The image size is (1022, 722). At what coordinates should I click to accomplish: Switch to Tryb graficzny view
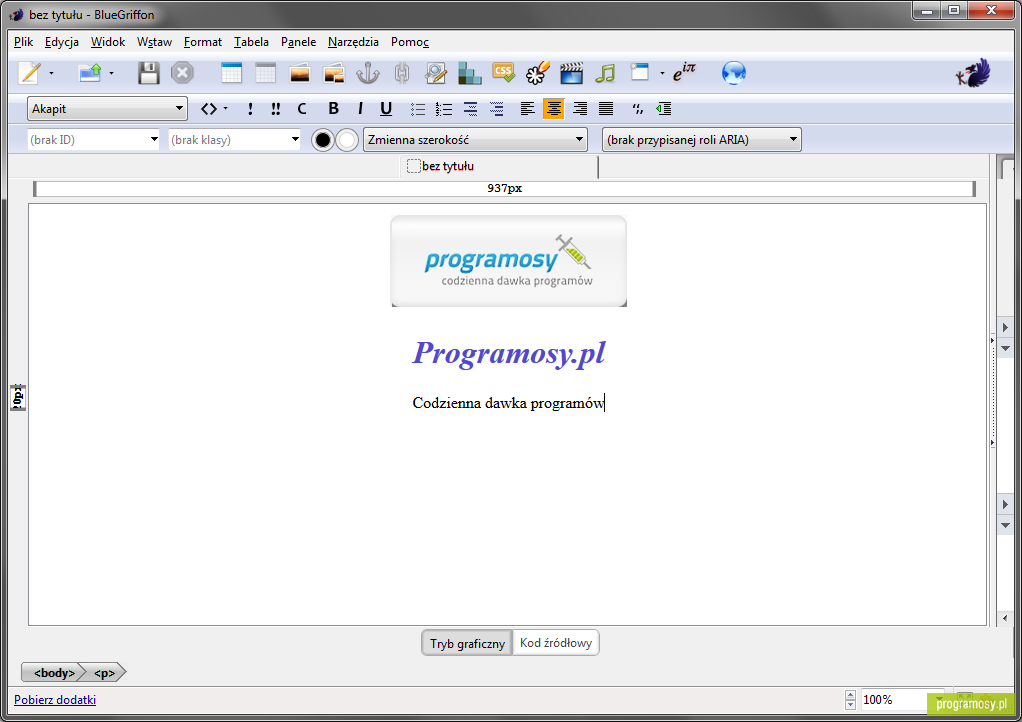pos(467,643)
